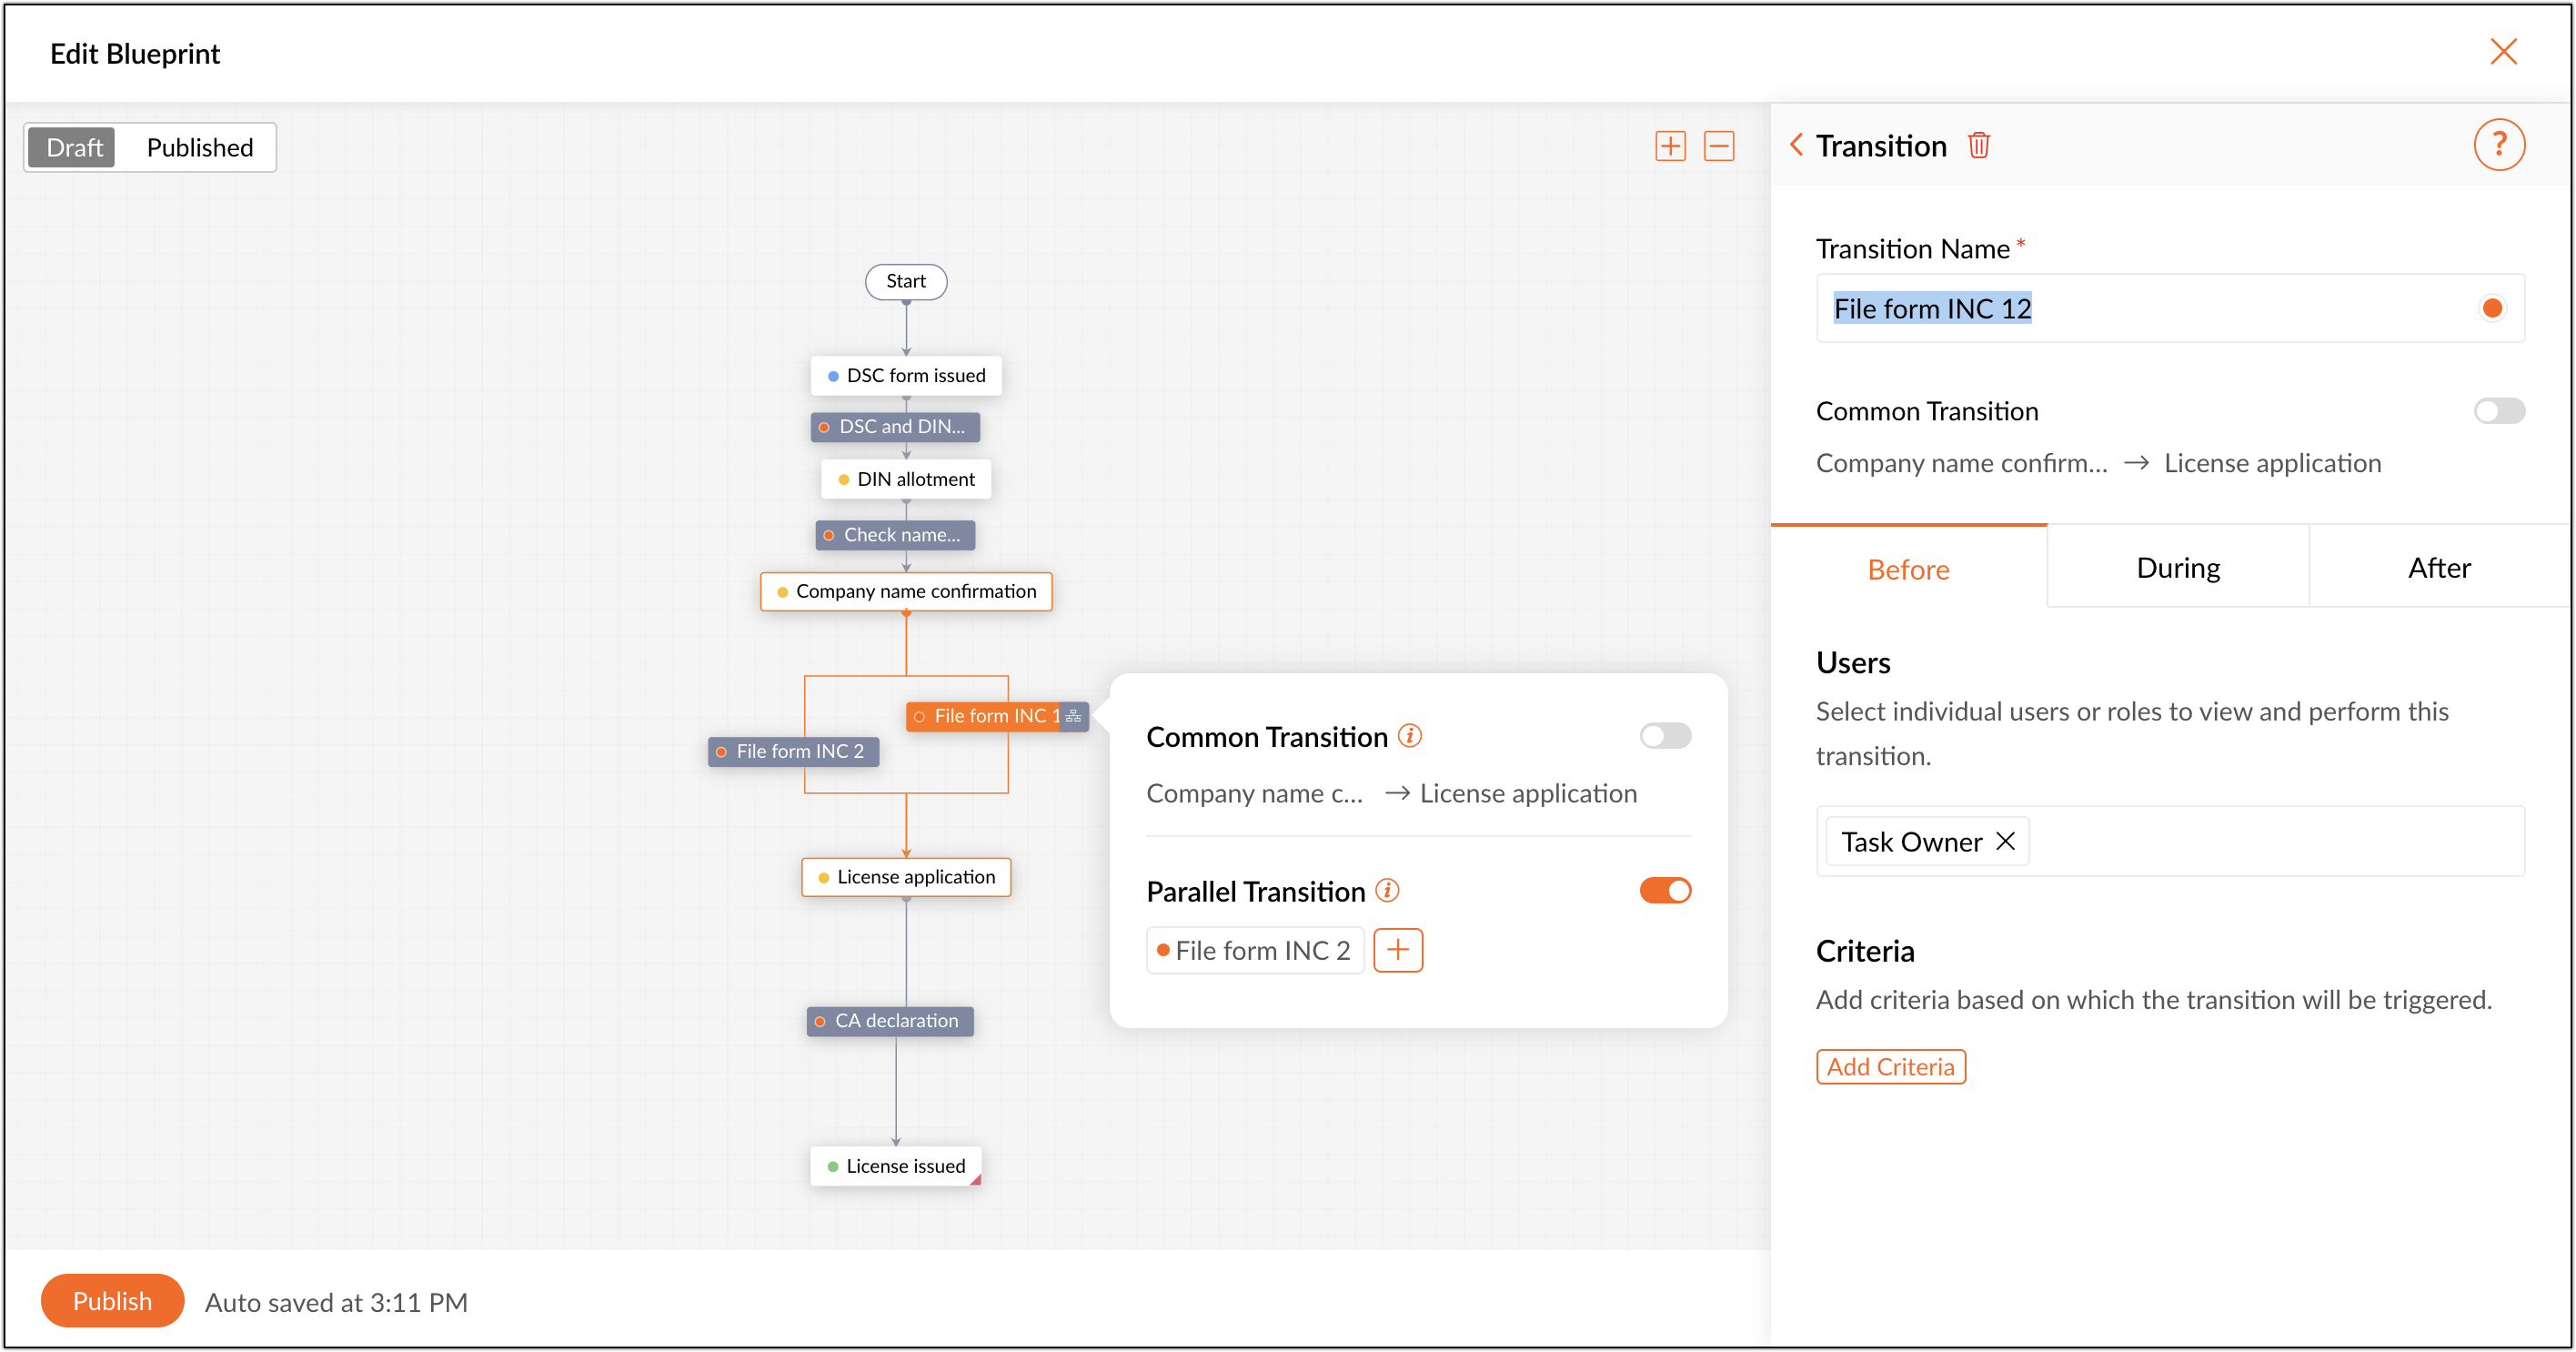
Task: Add another parallel transition with plus
Action: [x=1397, y=950]
